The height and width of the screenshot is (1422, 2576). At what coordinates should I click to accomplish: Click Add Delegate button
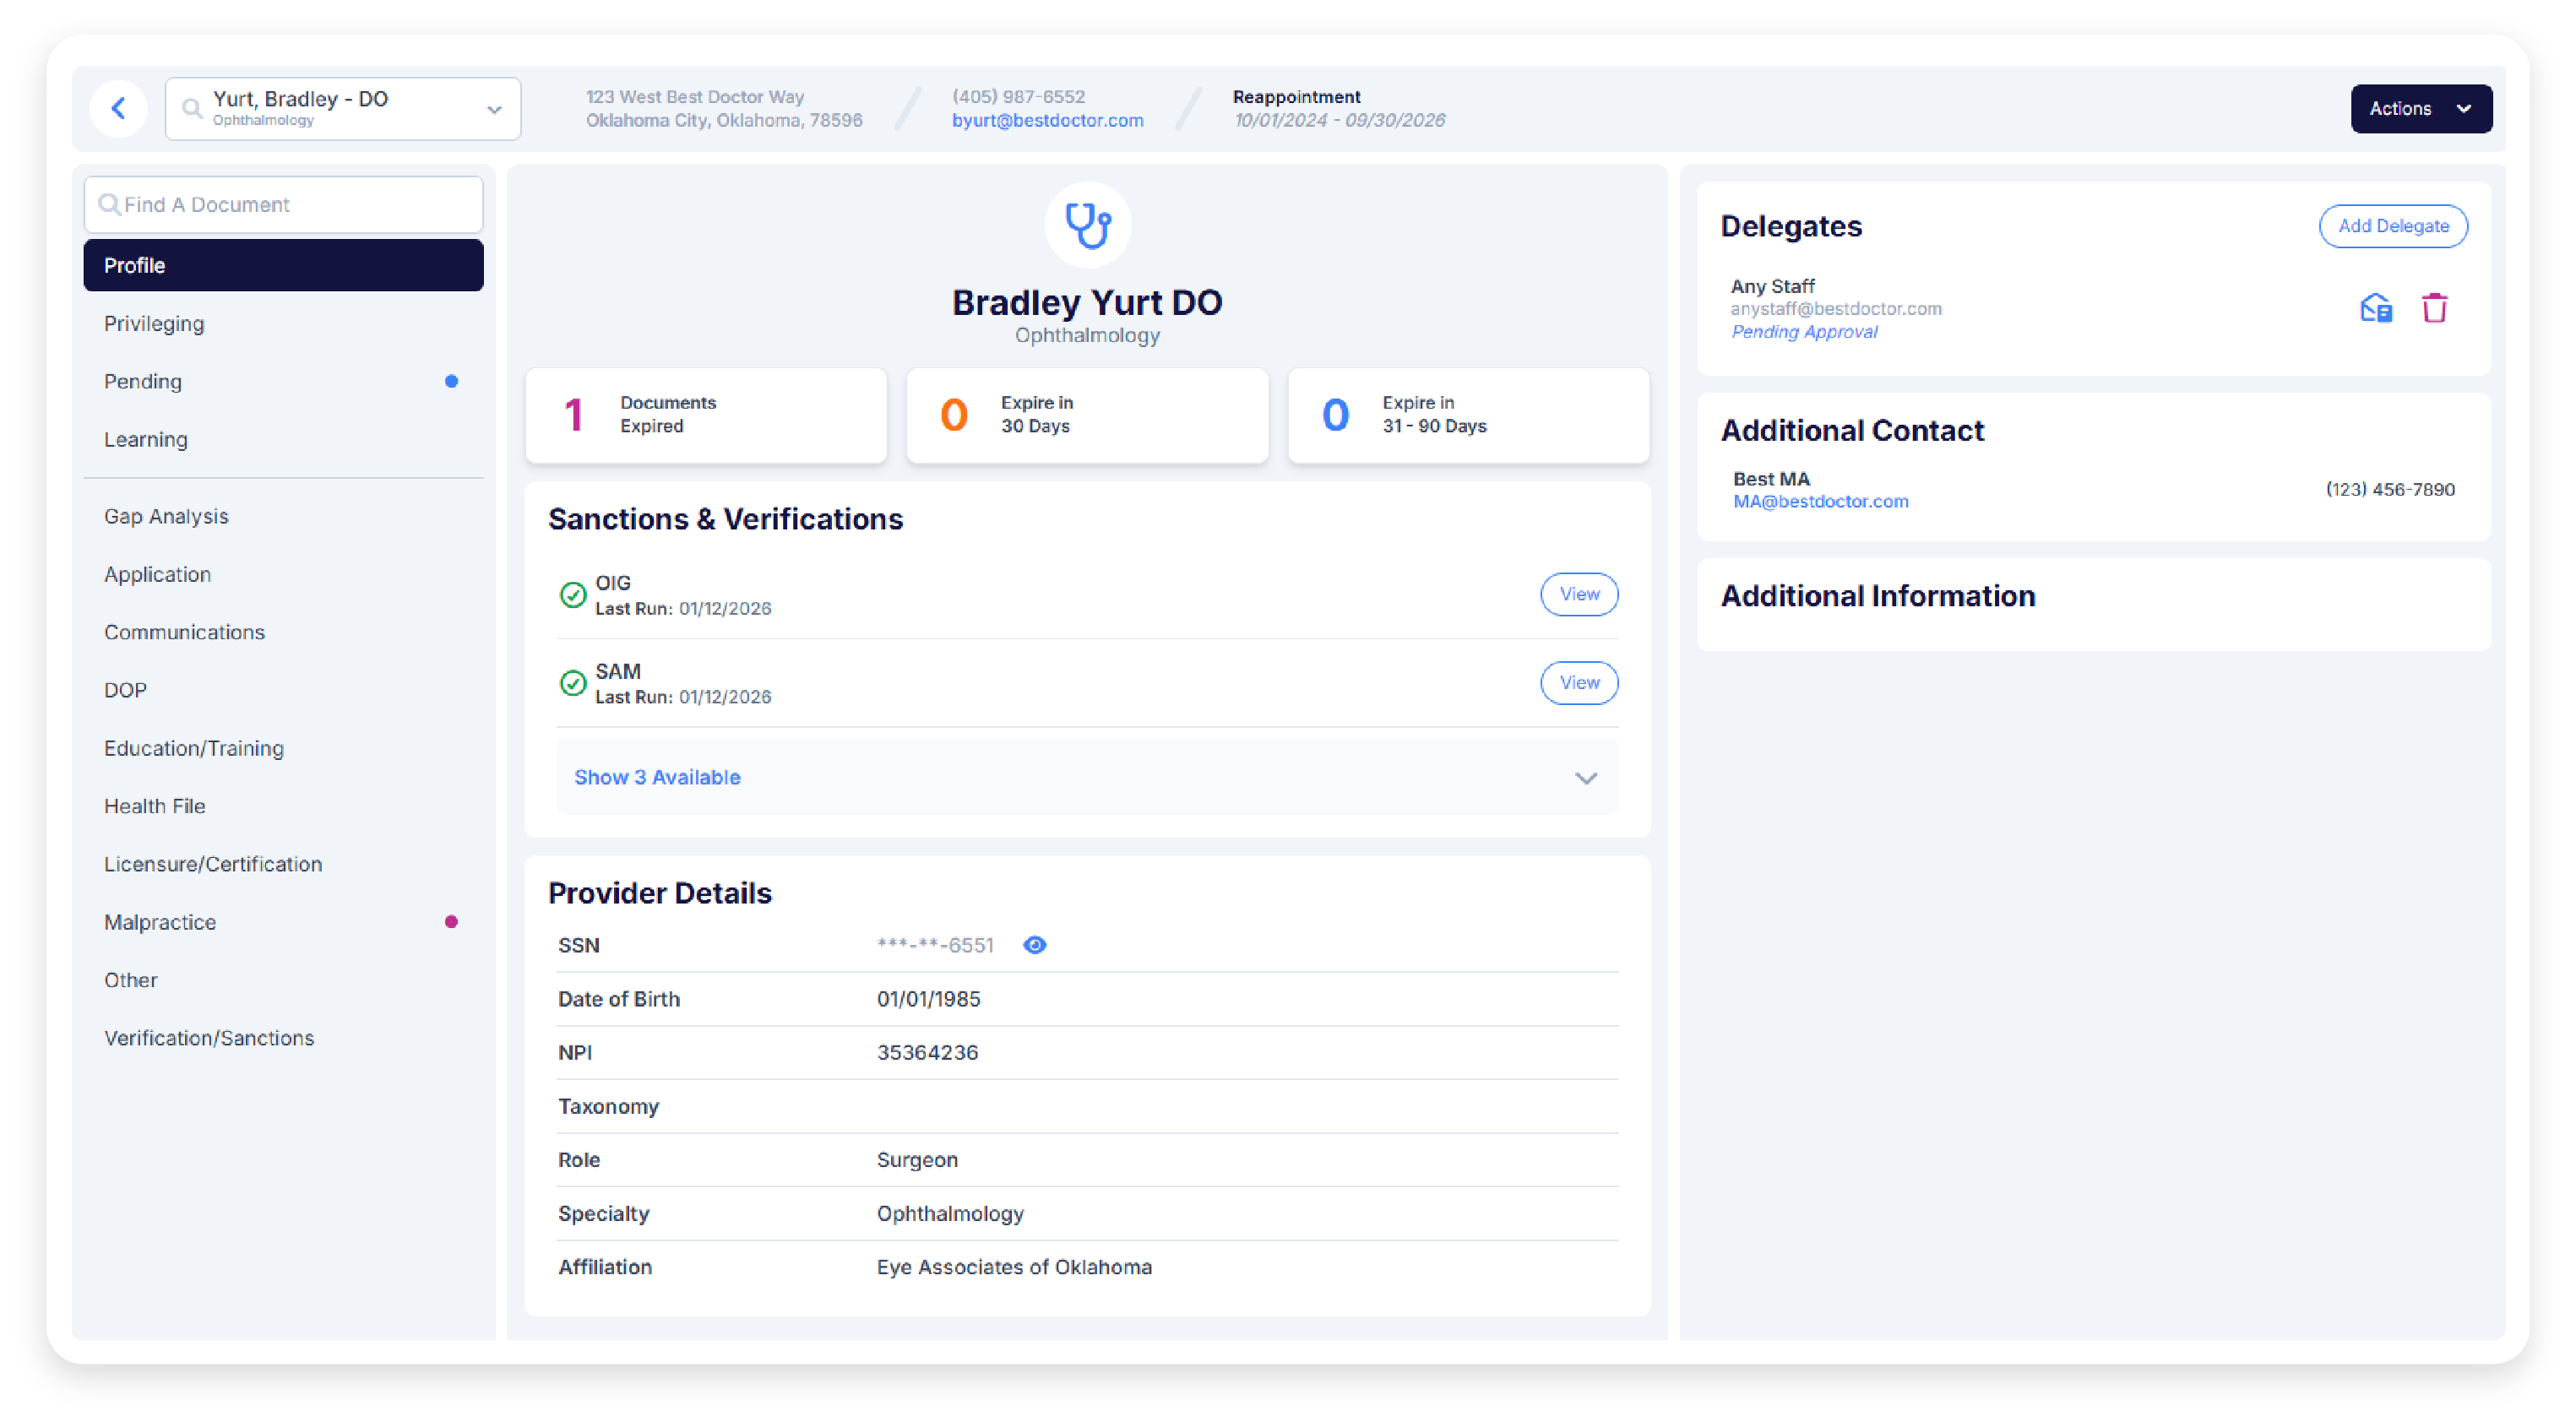2393,226
